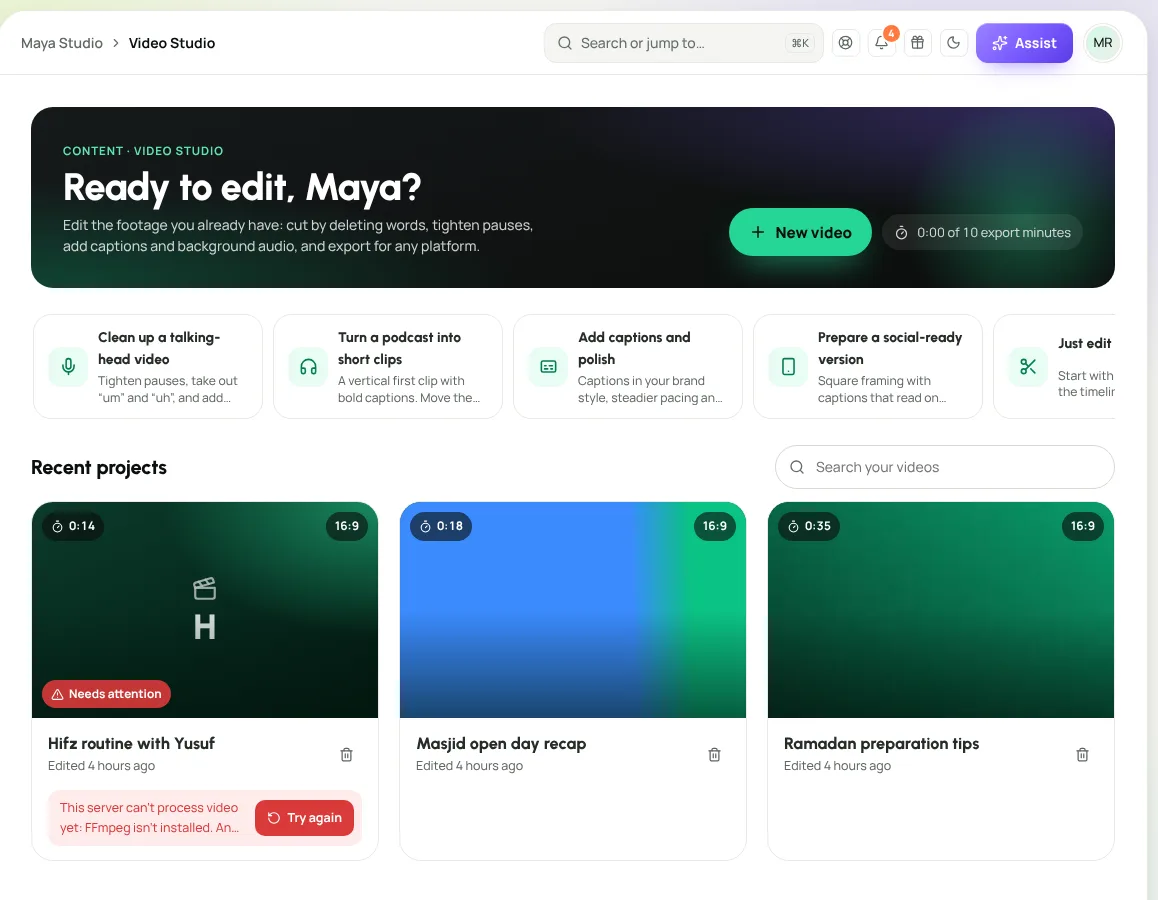Open the MR profile avatar

coord(1103,43)
